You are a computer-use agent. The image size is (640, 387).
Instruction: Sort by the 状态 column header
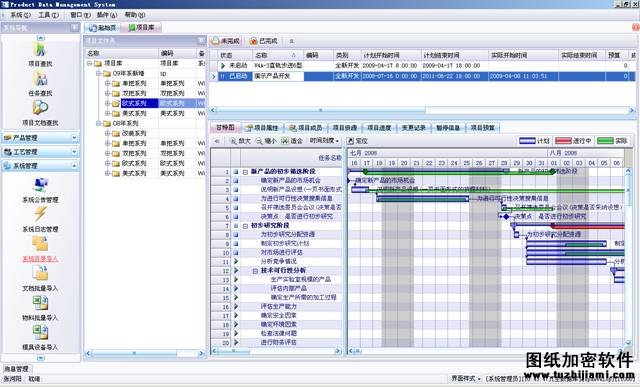(x=235, y=55)
